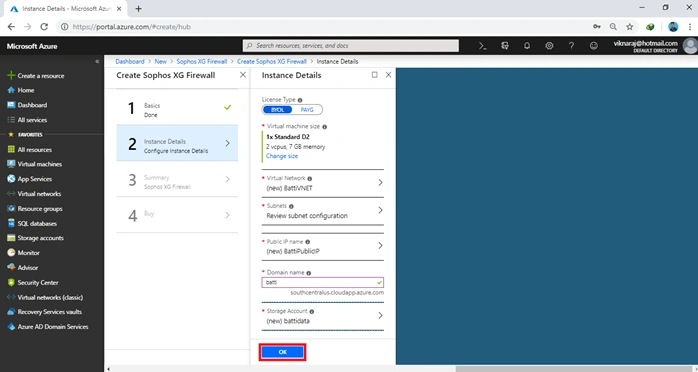
Task: Click Create a resource in sidebar
Action: tap(36, 76)
